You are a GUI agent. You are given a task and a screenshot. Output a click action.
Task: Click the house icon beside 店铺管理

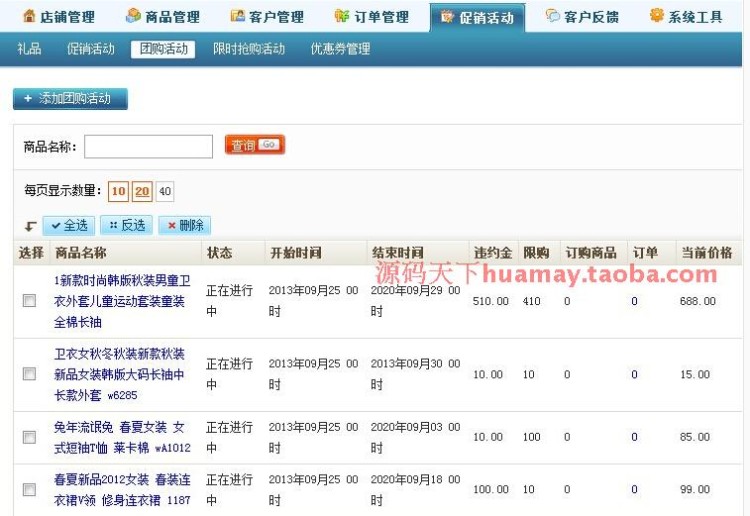click(29, 16)
